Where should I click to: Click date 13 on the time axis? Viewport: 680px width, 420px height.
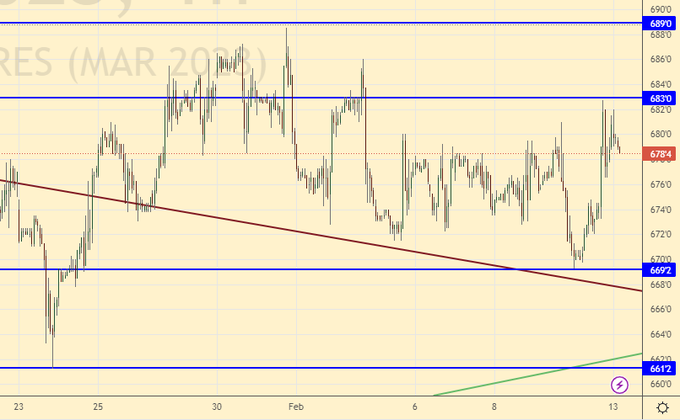coord(612,407)
